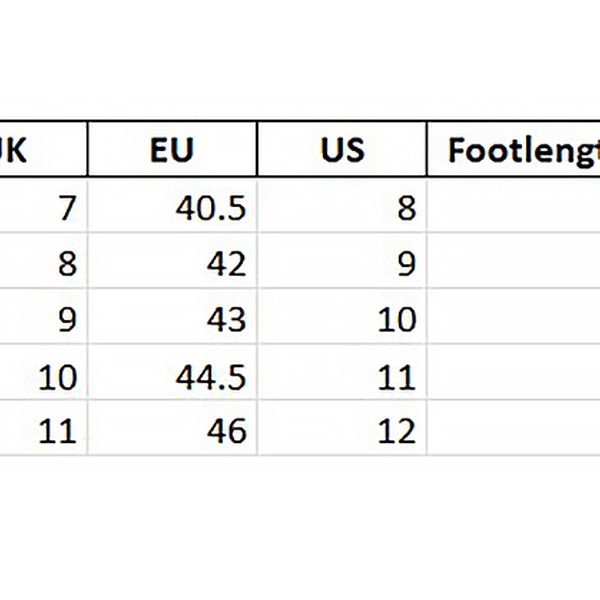This screenshot has width=600, height=600.
Task: Click the UK cell in the EU 40.5 row
Action: click(x=44, y=209)
